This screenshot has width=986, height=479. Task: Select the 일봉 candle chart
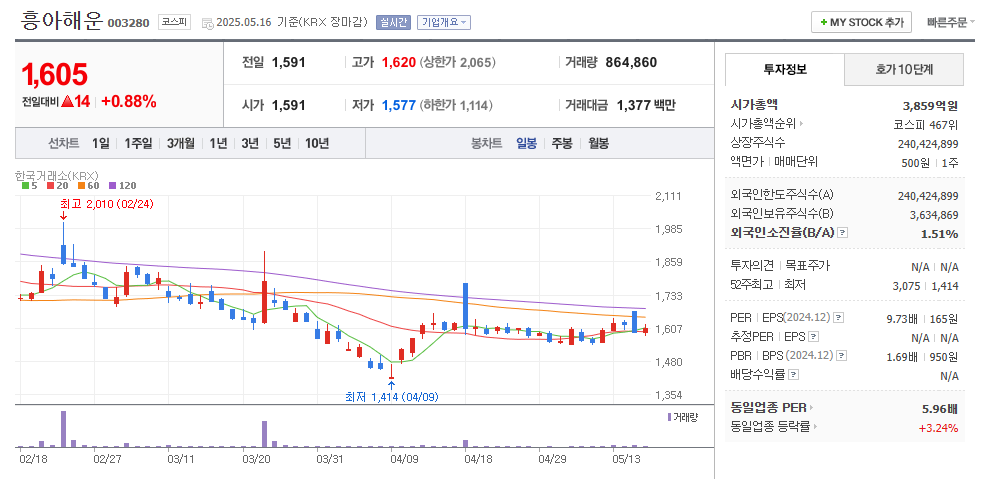point(526,143)
